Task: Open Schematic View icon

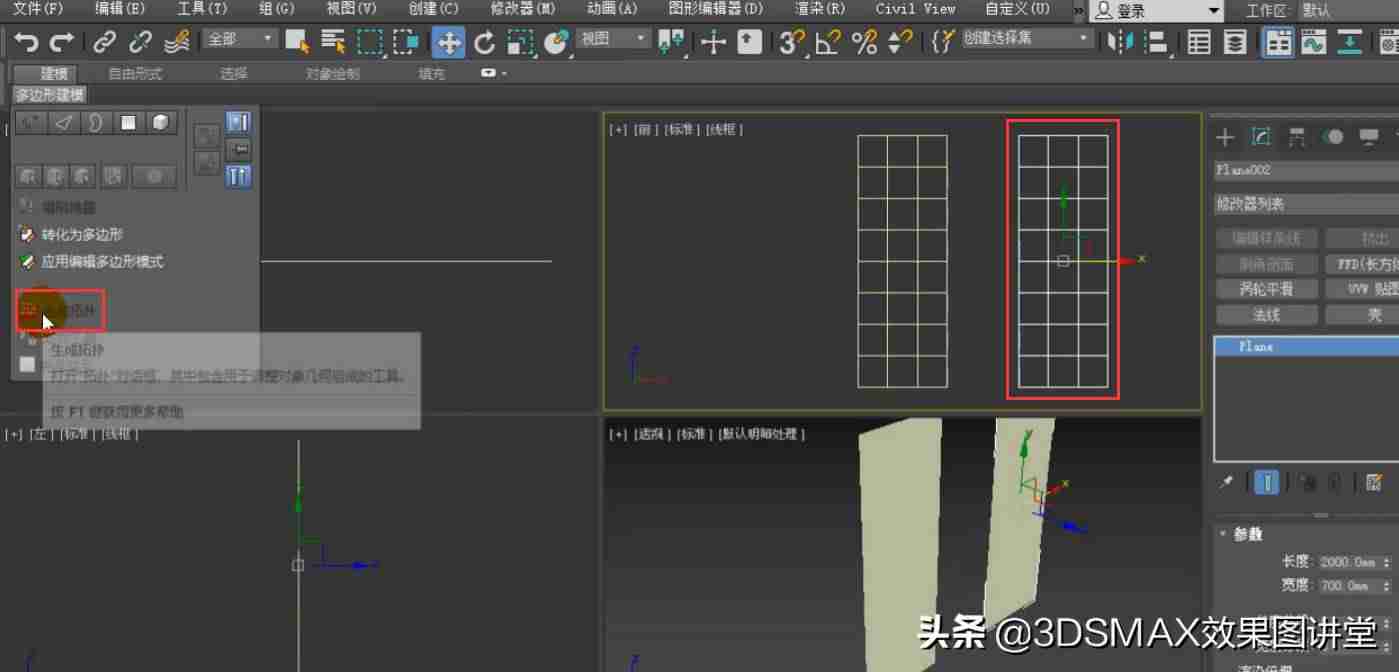Action: point(1350,42)
